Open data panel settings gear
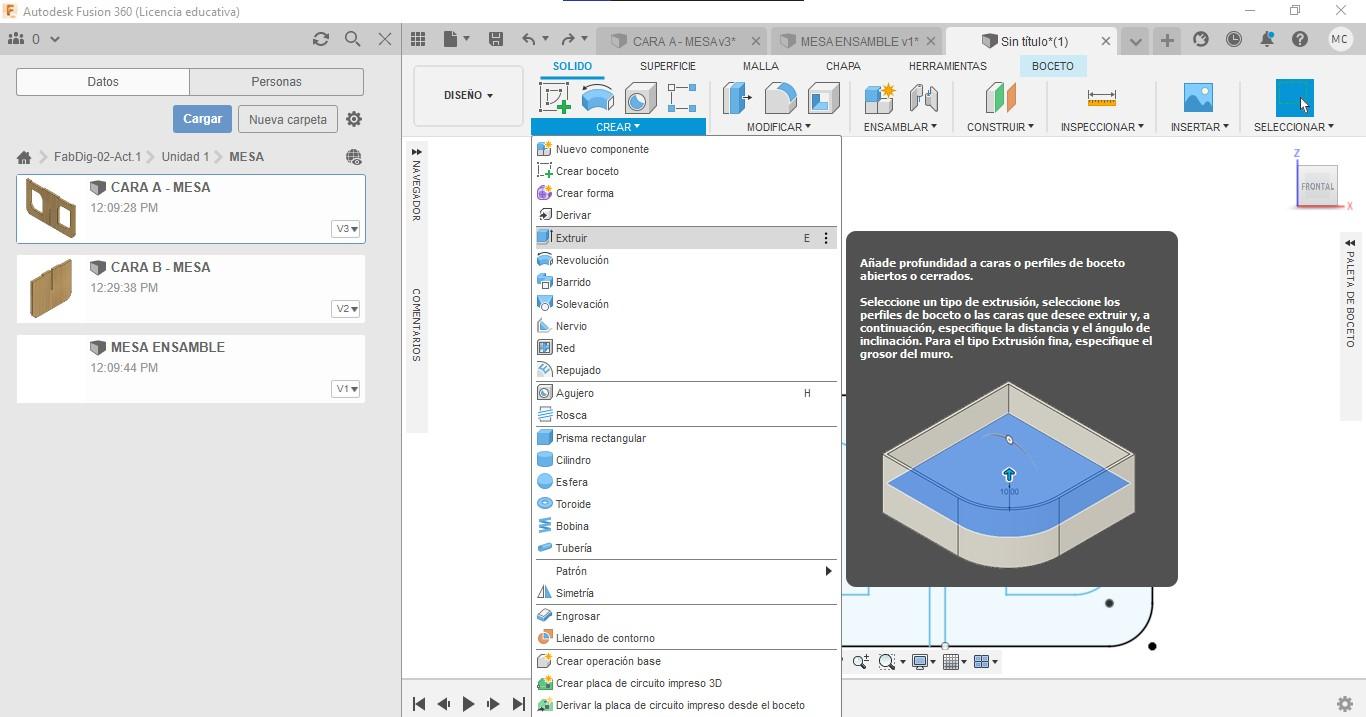Viewport: 1366px width, 717px height. pyautogui.click(x=354, y=119)
